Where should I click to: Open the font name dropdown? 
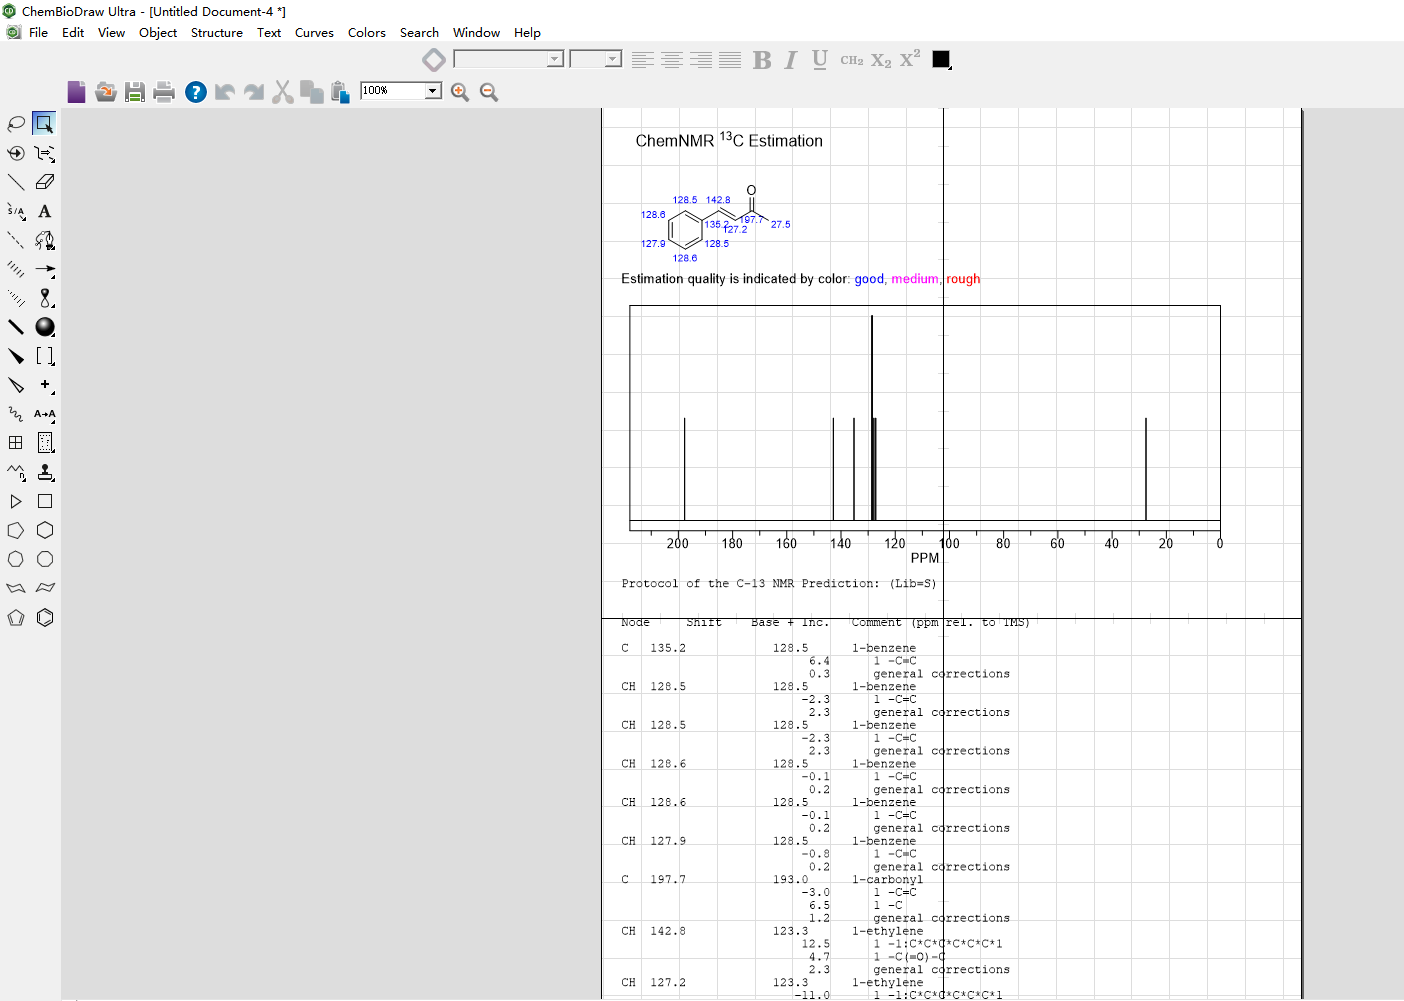point(555,59)
